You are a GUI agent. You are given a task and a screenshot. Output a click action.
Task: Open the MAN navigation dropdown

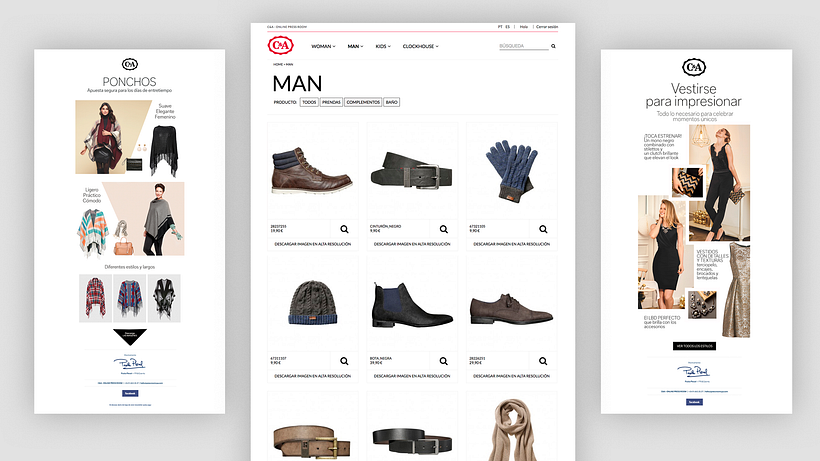click(x=355, y=46)
